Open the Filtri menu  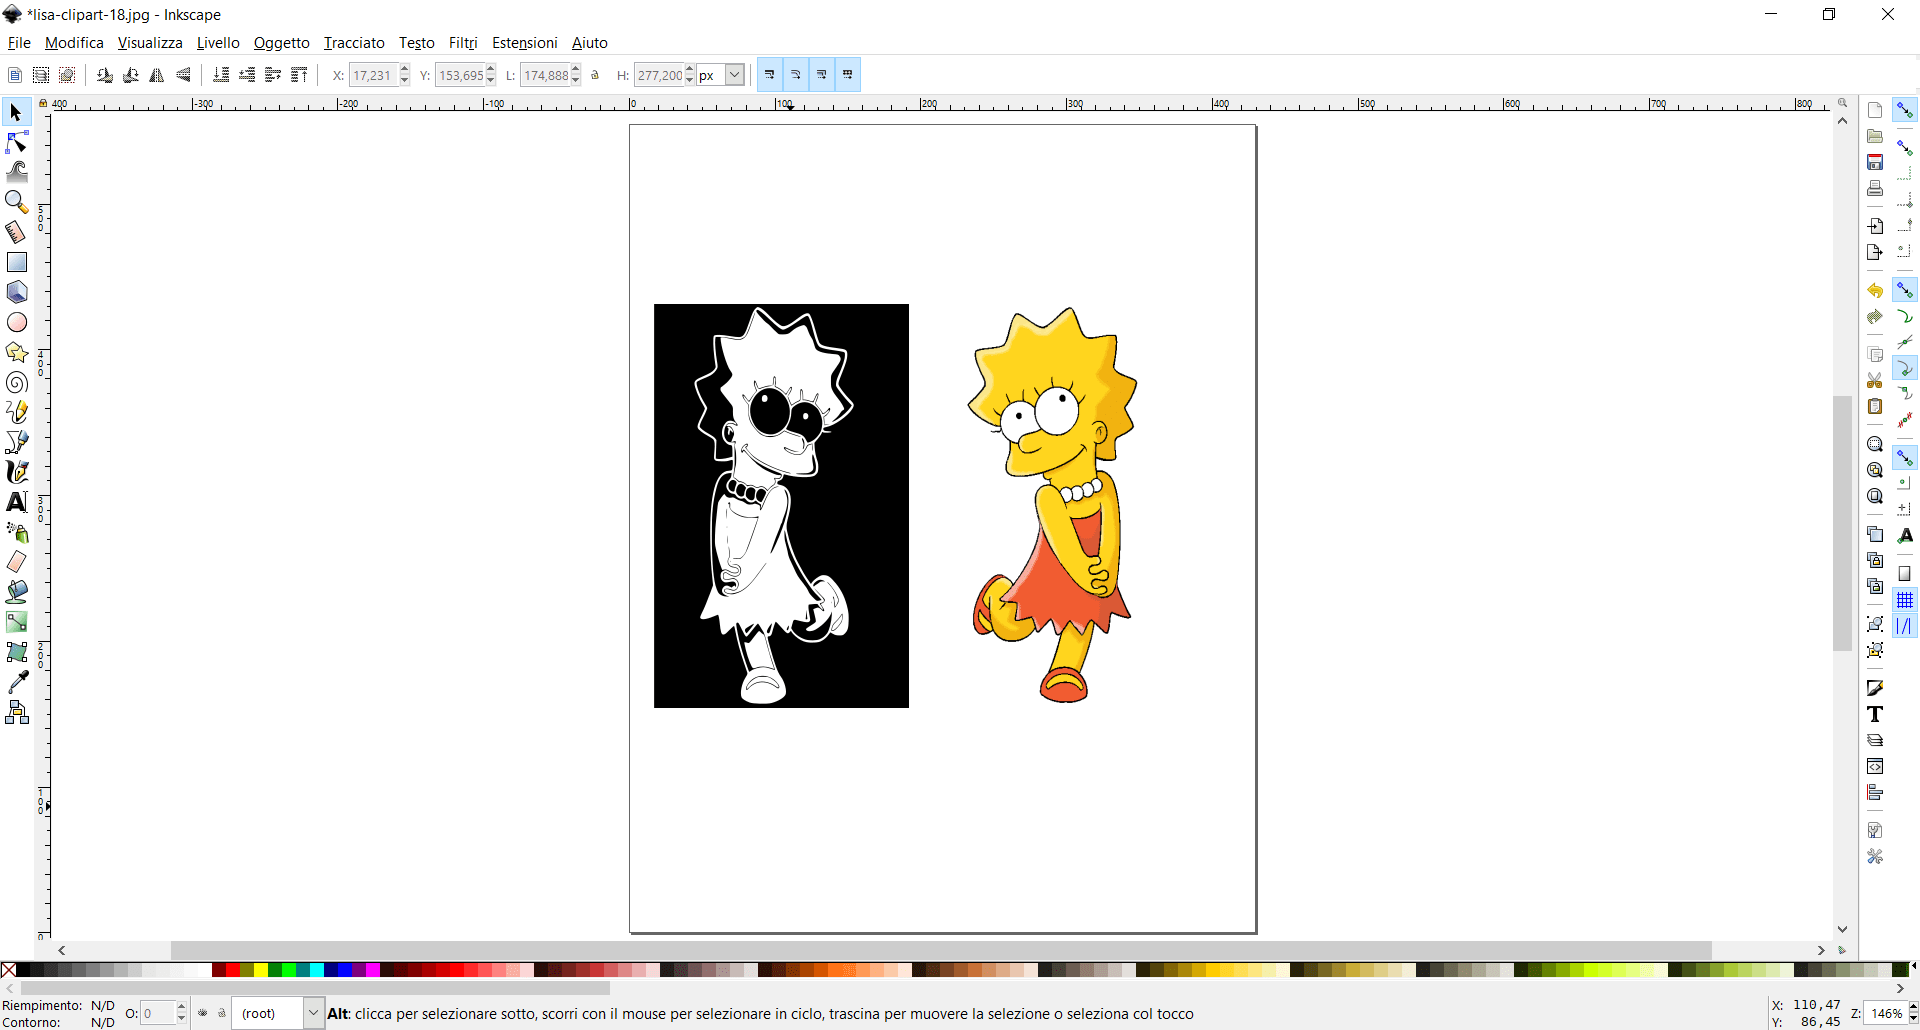click(463, 43)
